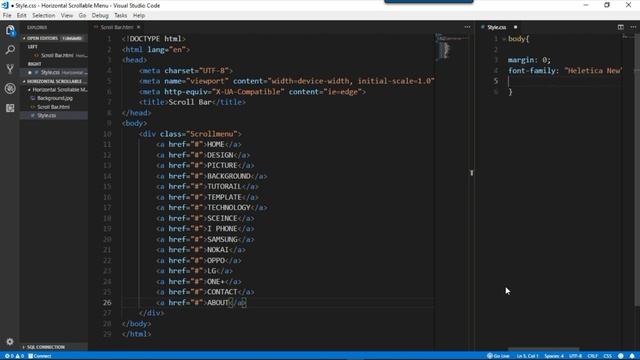Click the errors and warnings status indicator
640x360 pixels.
pos(14,356)
